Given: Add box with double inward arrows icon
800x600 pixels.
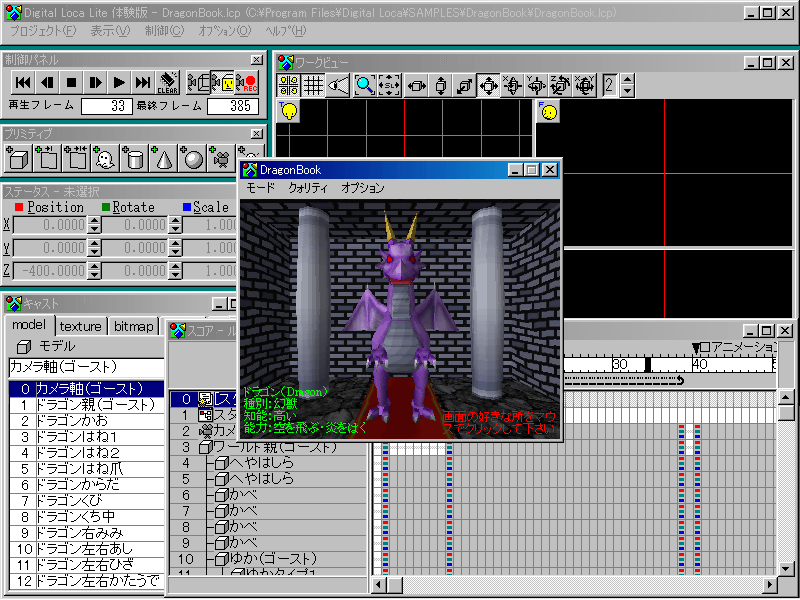Looking at the screenshot, I should coord(76,158).
